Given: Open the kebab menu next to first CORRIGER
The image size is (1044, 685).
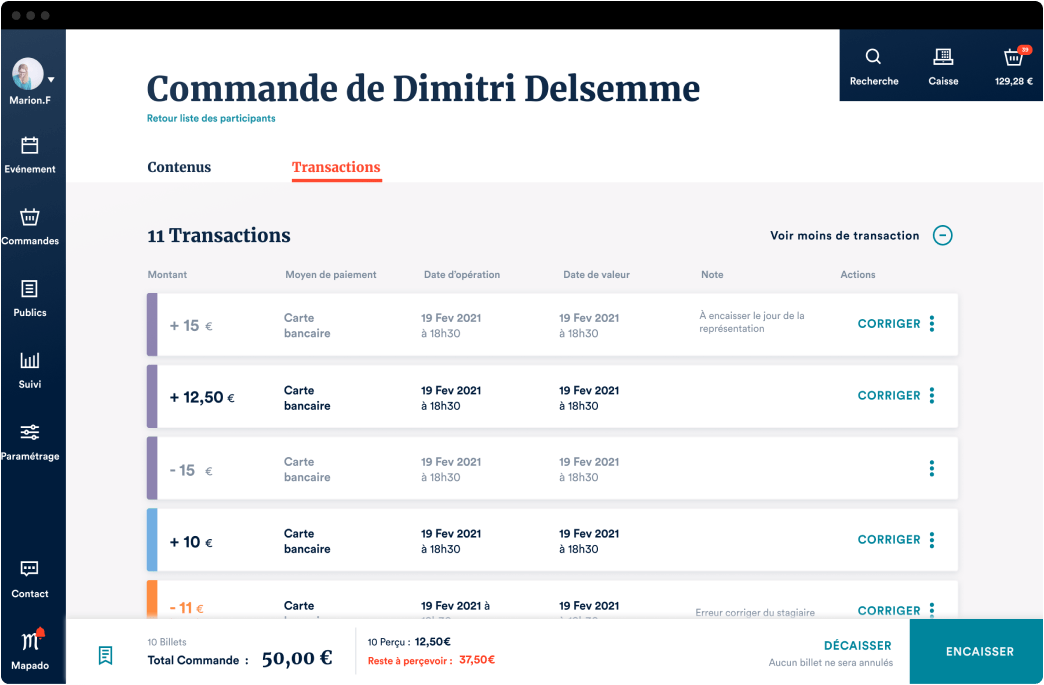Looking at the screenshot, I should coord(931,323).
